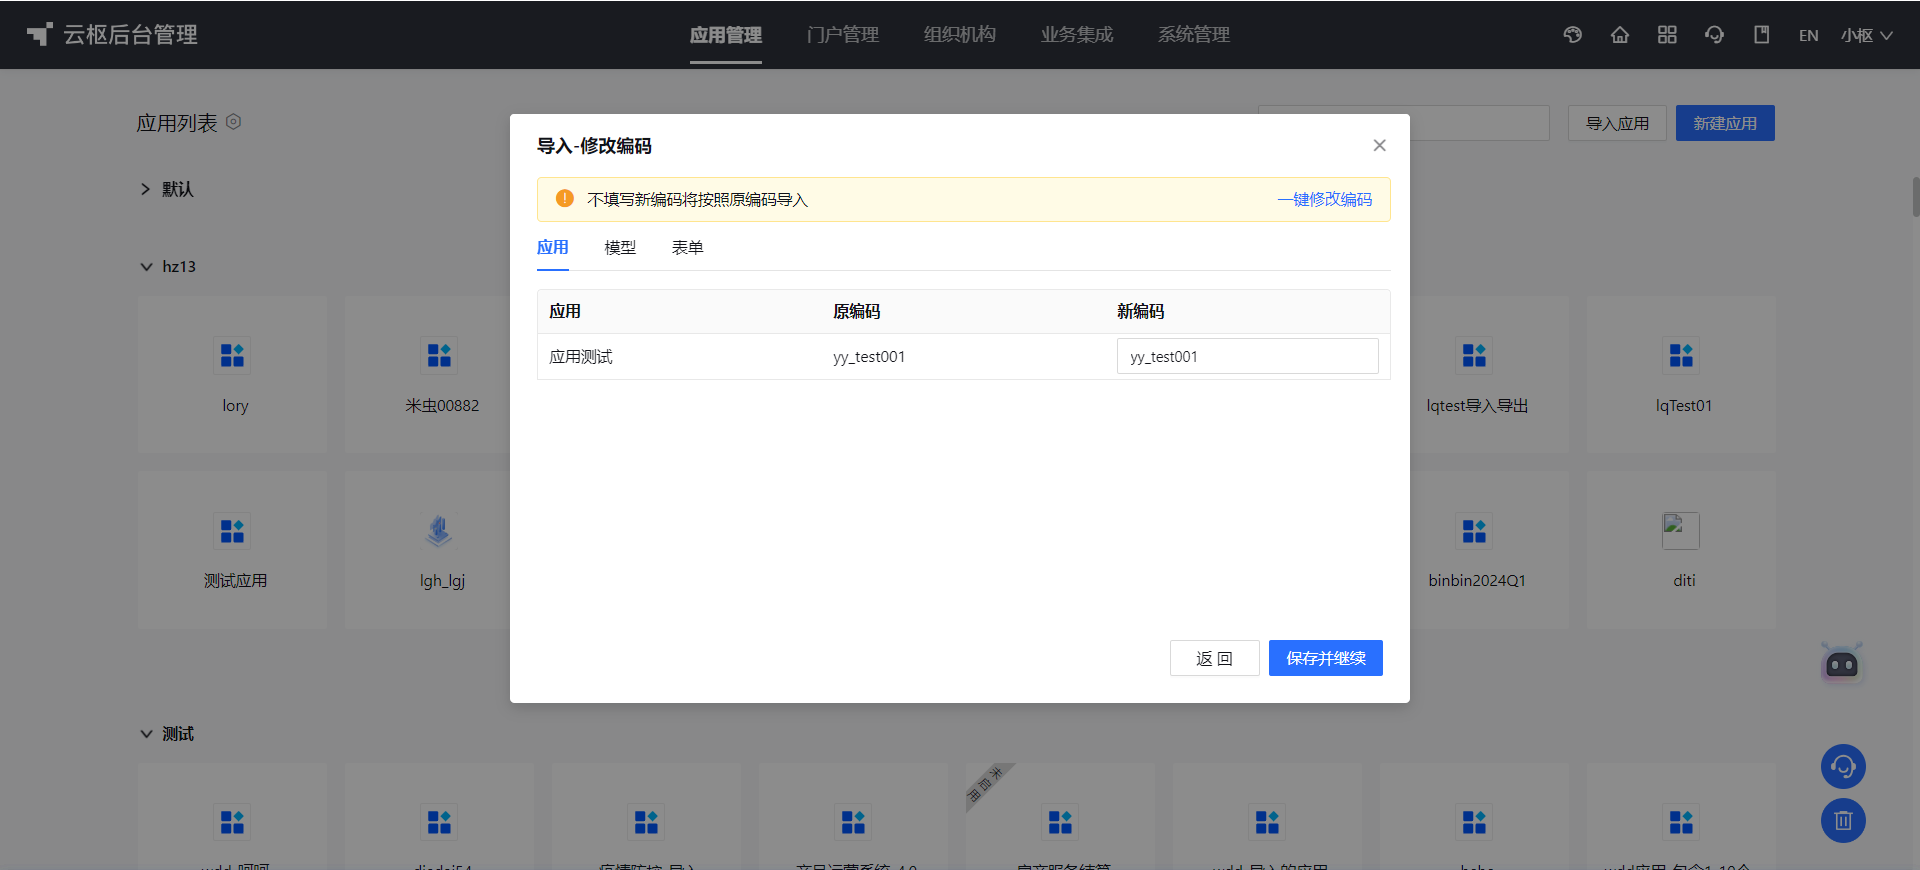Switch to the 表单 tab
Screen dimensions: 1920x870
tap(687, 248)
